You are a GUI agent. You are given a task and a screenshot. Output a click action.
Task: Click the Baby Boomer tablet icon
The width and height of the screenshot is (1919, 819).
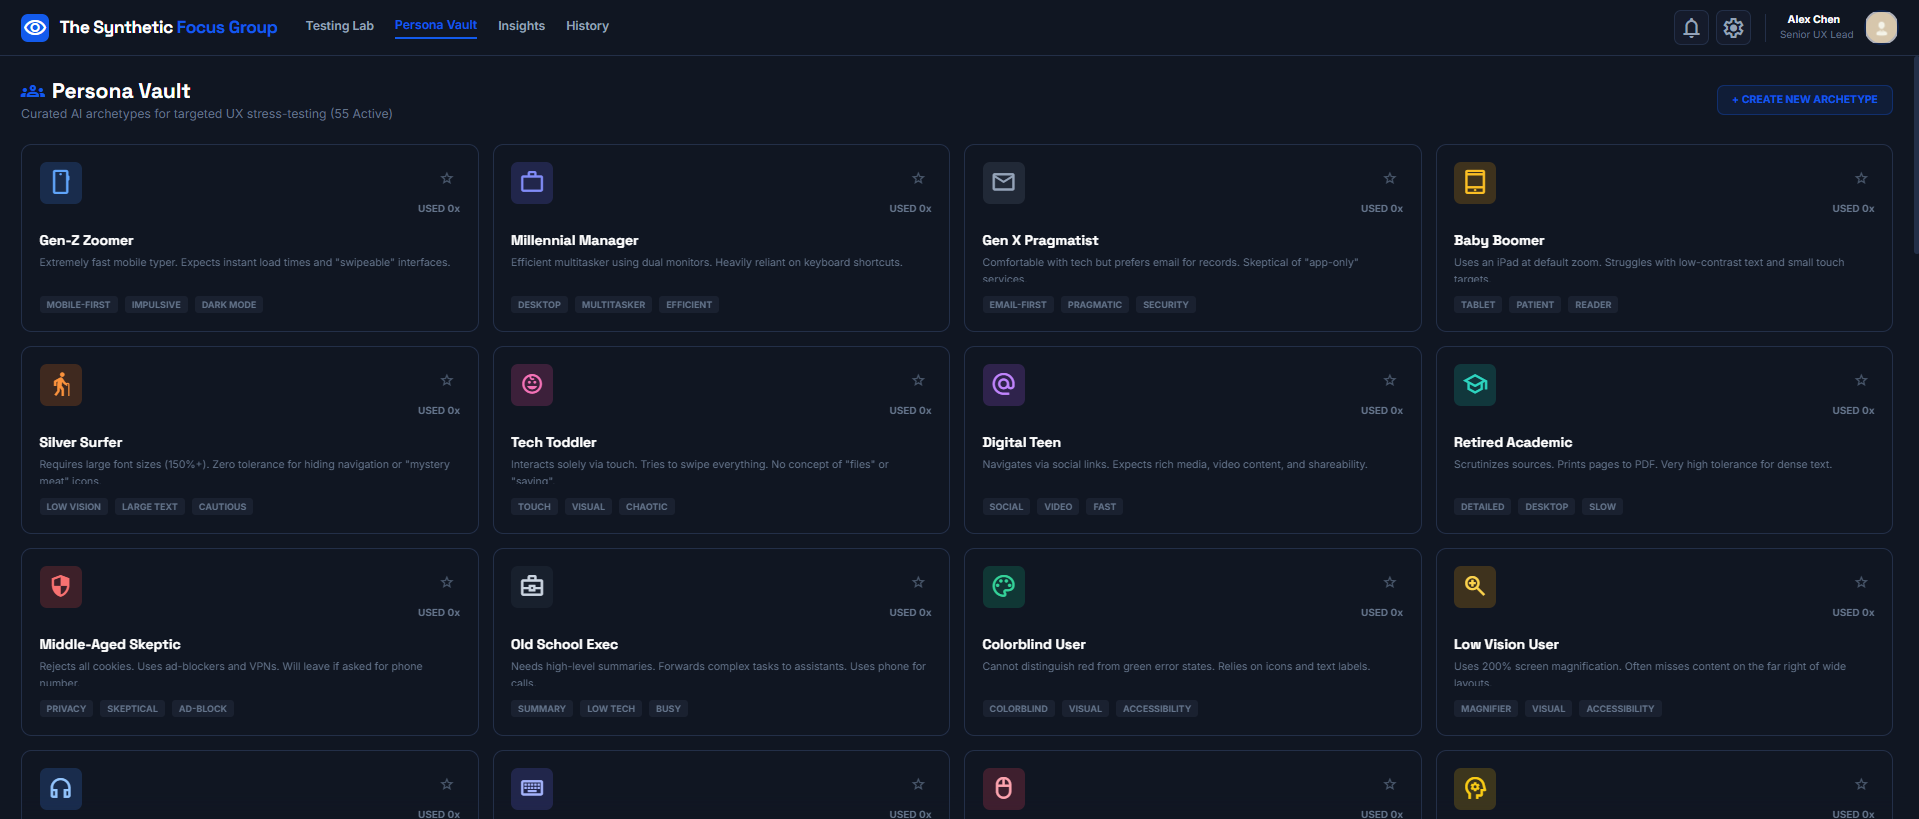pyautogui.click(x=1475, y=183)
